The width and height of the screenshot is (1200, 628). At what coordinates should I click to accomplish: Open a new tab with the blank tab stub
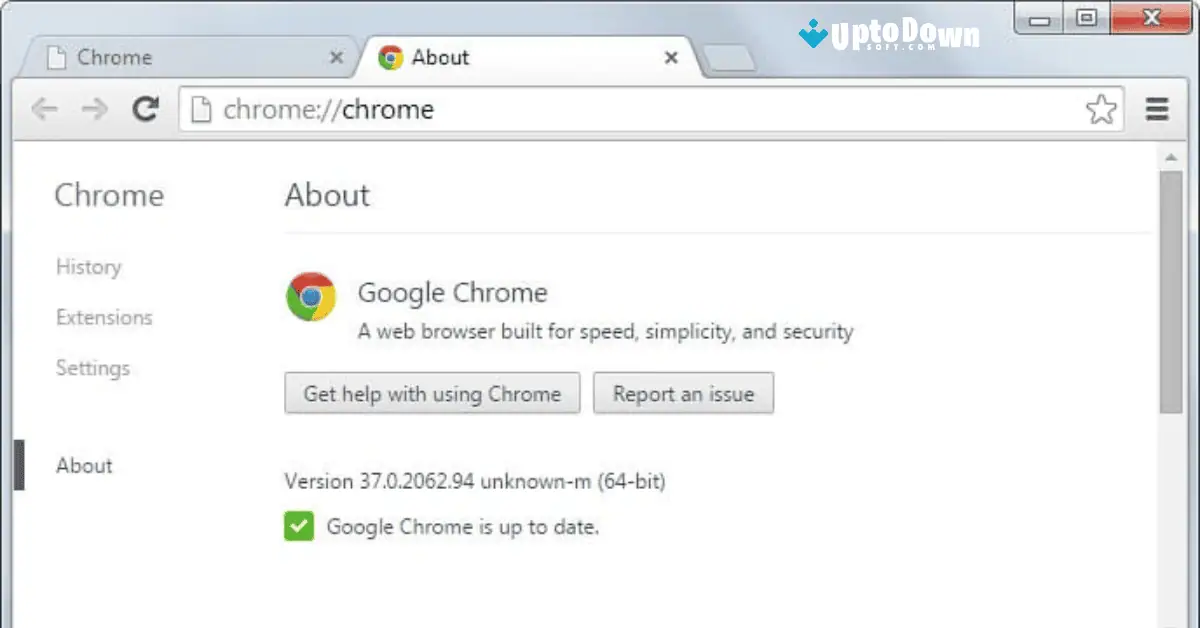pyautogui.click(x=726, y=58)
